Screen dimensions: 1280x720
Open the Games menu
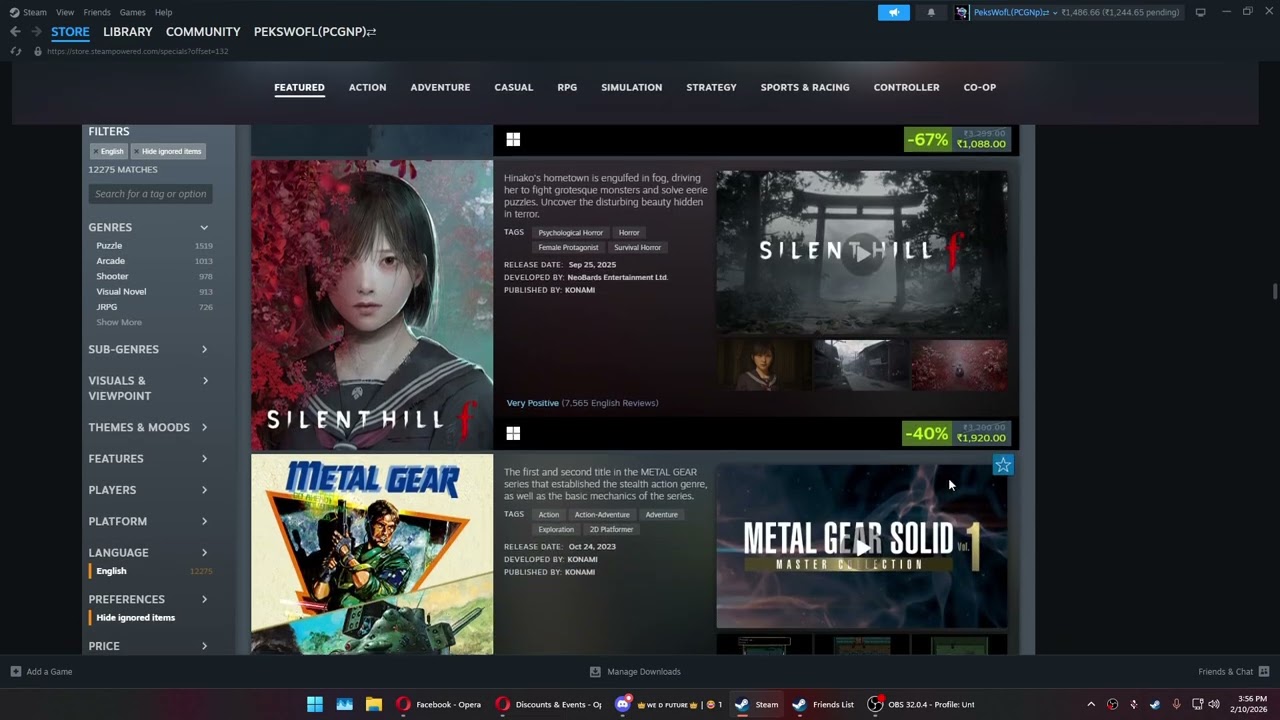[132, 12]
